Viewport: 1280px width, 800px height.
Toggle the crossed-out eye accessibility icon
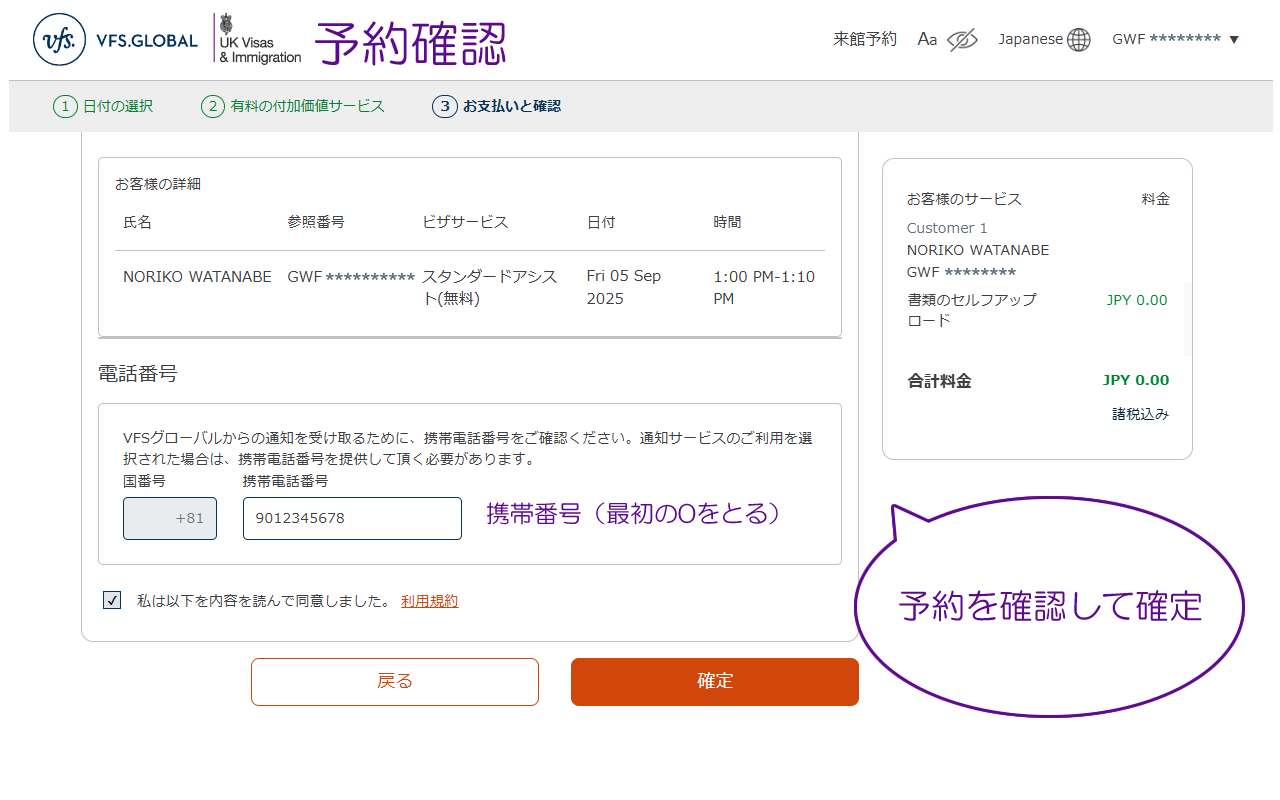pyautogui.click(x=961, y=40)
